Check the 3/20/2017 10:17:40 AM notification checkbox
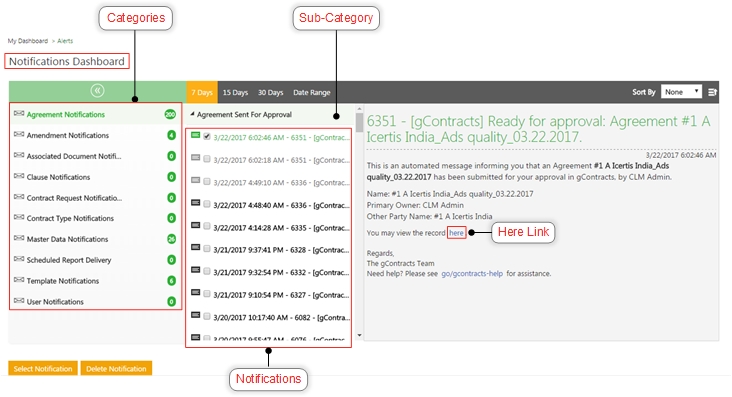 click(207, 316)
